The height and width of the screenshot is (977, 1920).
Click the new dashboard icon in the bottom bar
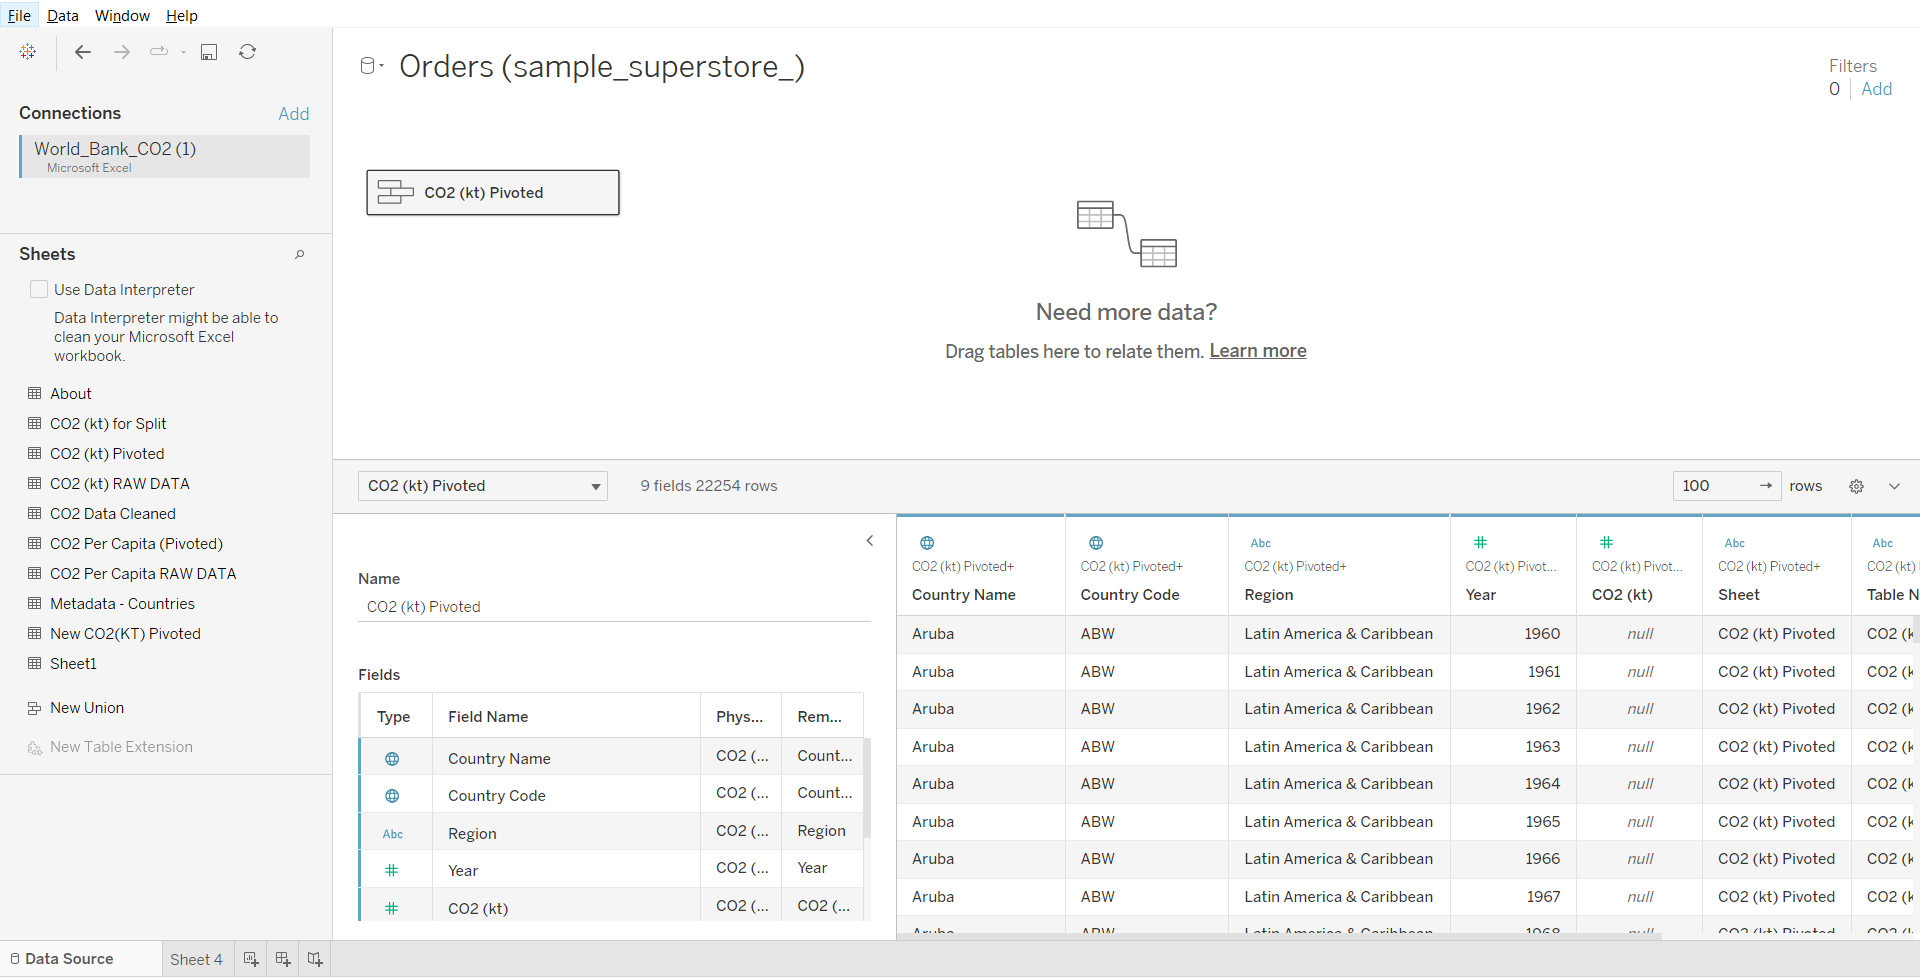[283, 959]
